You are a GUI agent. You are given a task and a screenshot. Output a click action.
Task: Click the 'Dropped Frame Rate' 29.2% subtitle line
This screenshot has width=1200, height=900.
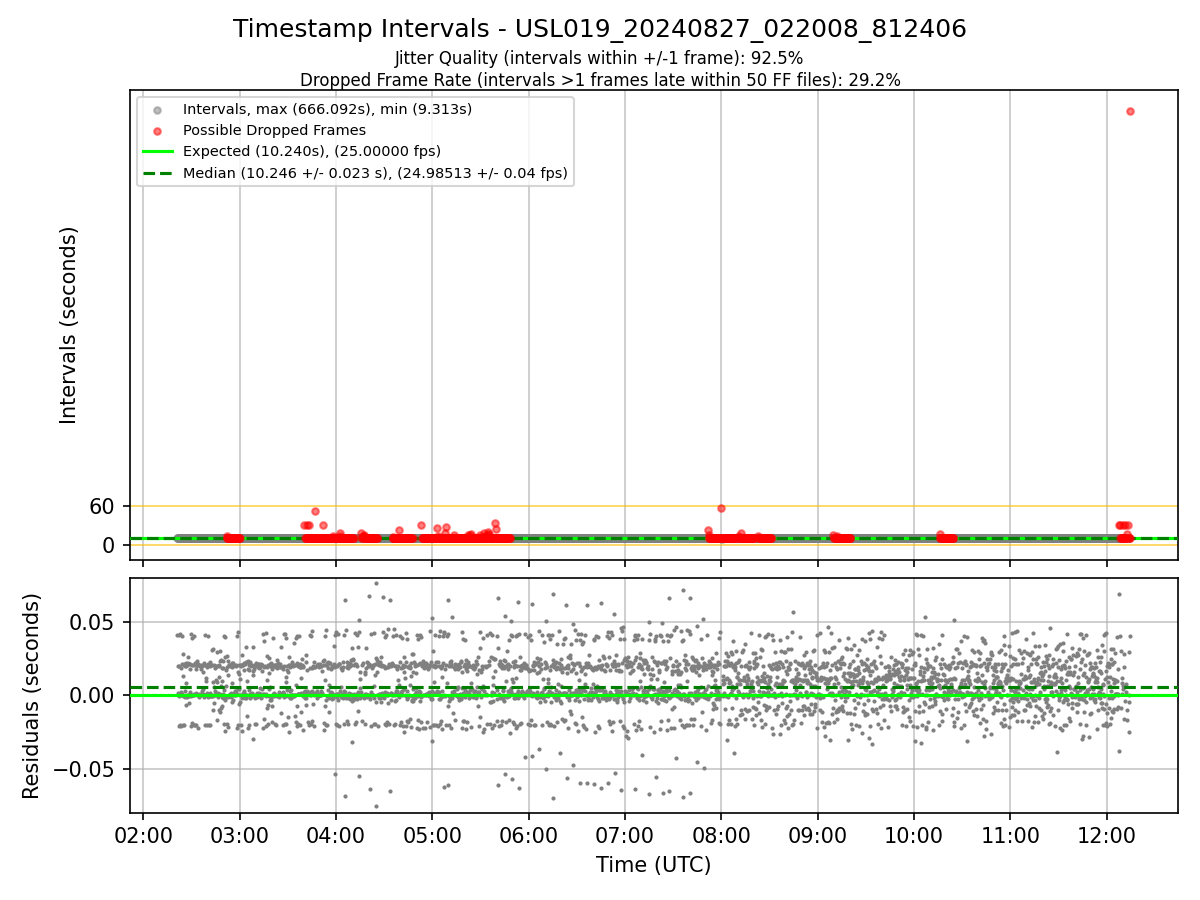pyautogui.click(x=600, y=80)
